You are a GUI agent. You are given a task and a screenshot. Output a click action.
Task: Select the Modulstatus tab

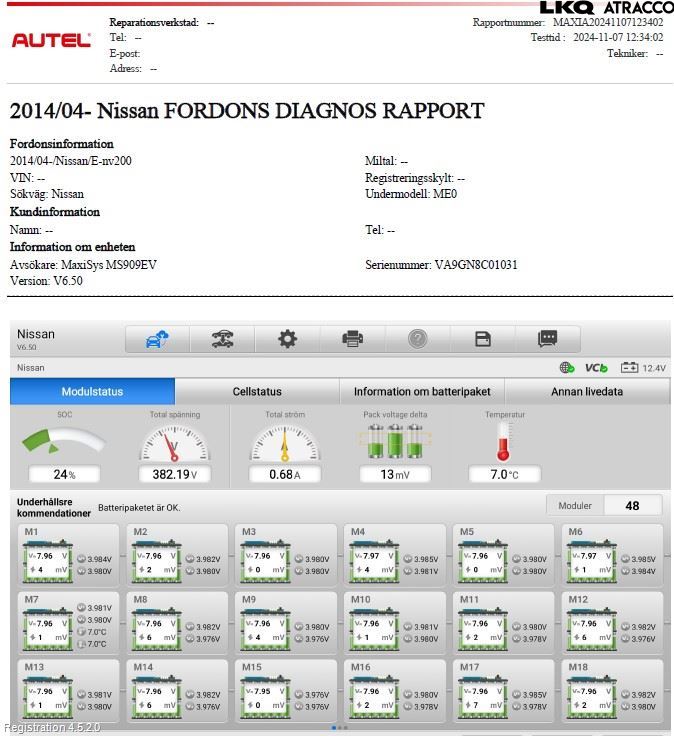[x=92, y=392]
